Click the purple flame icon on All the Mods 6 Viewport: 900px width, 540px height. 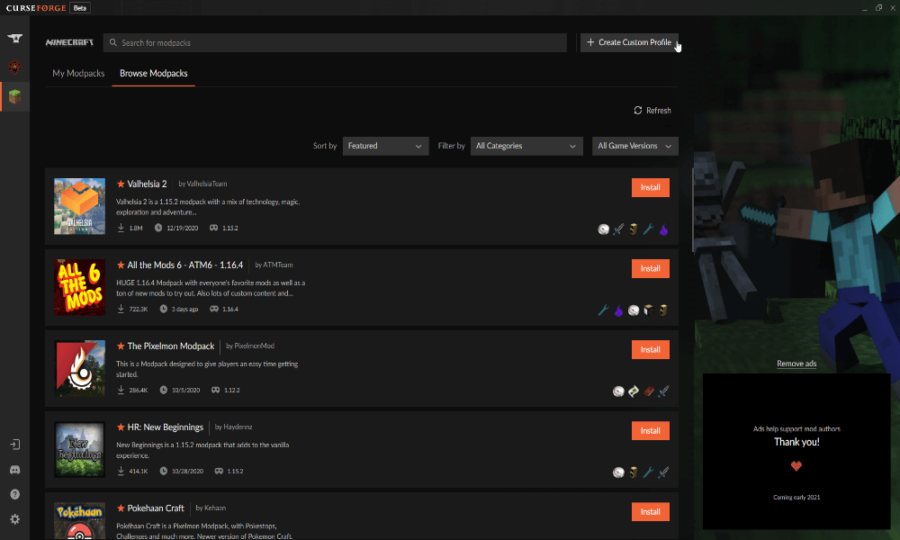pyautogui.click(x=618, y=310)
